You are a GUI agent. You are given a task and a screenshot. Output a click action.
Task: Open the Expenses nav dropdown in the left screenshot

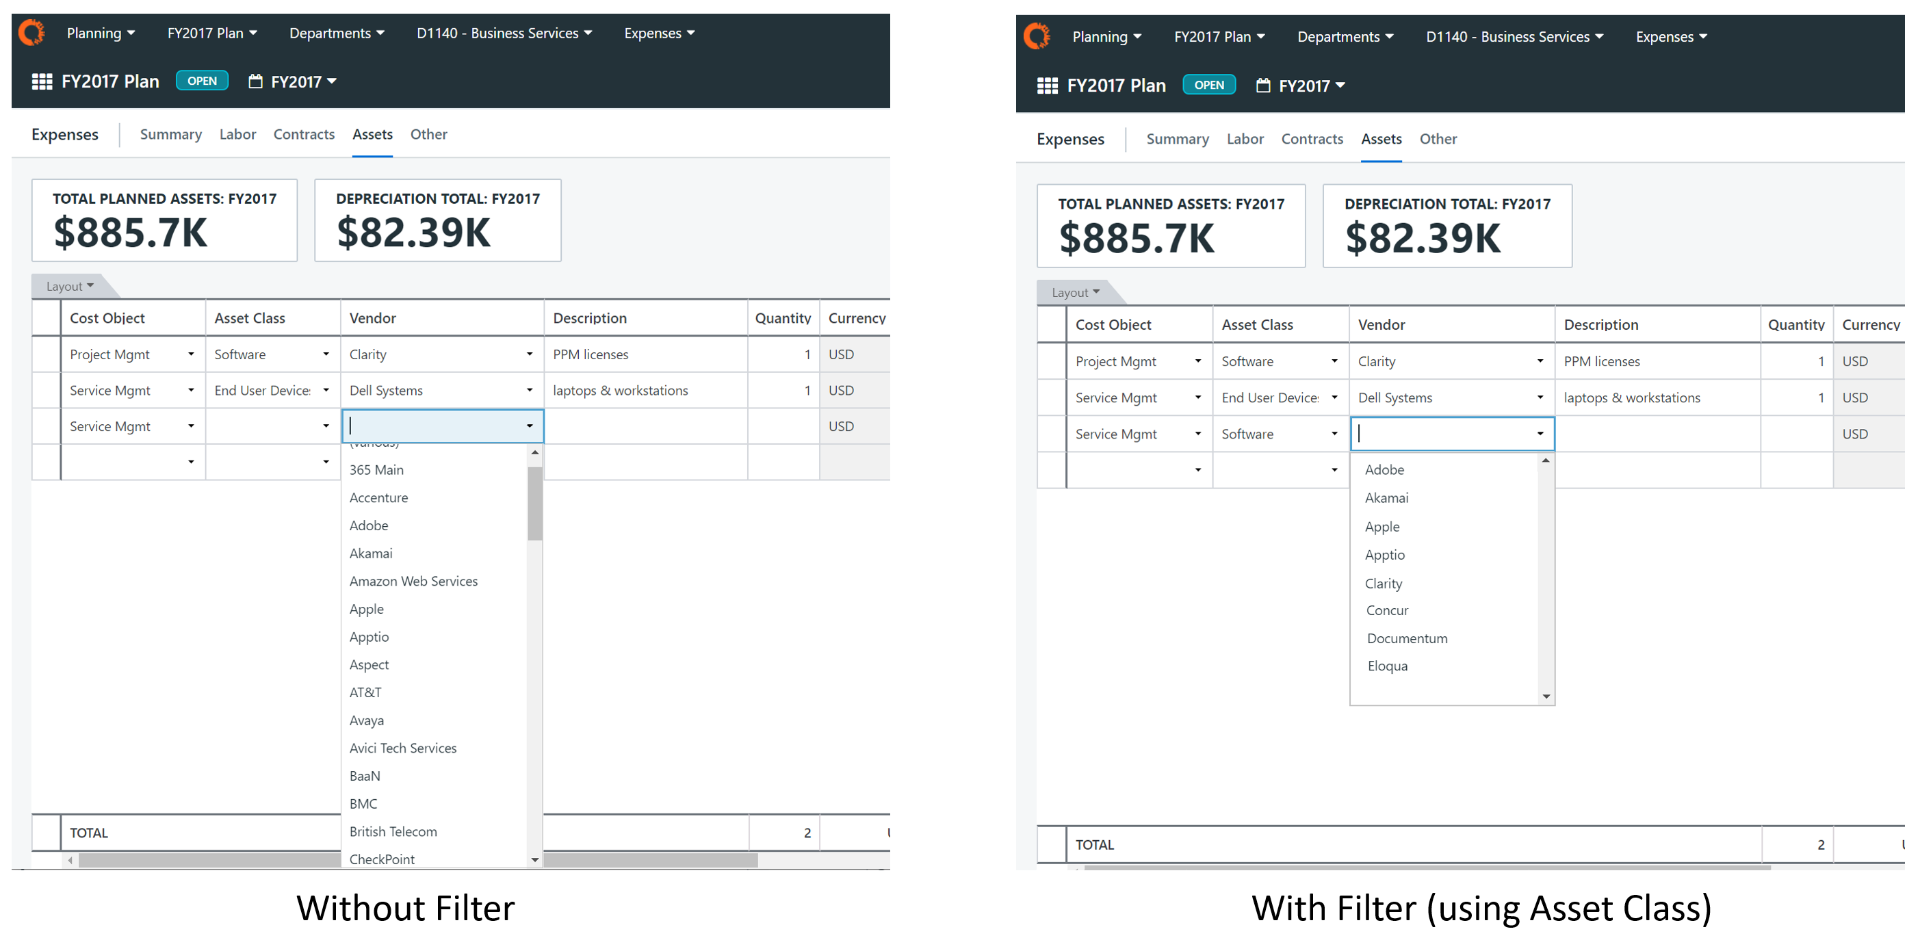[659, 33]
